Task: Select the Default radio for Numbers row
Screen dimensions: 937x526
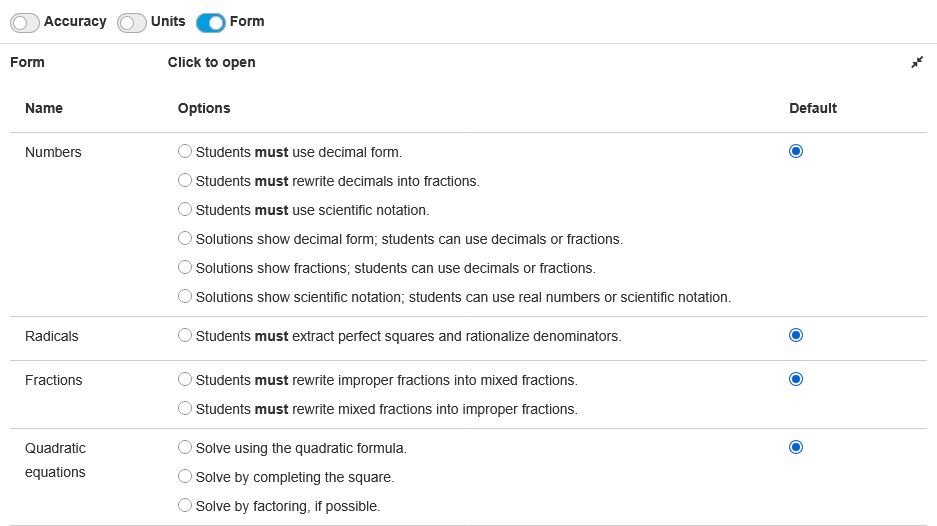Action: (x=796, y=151)
